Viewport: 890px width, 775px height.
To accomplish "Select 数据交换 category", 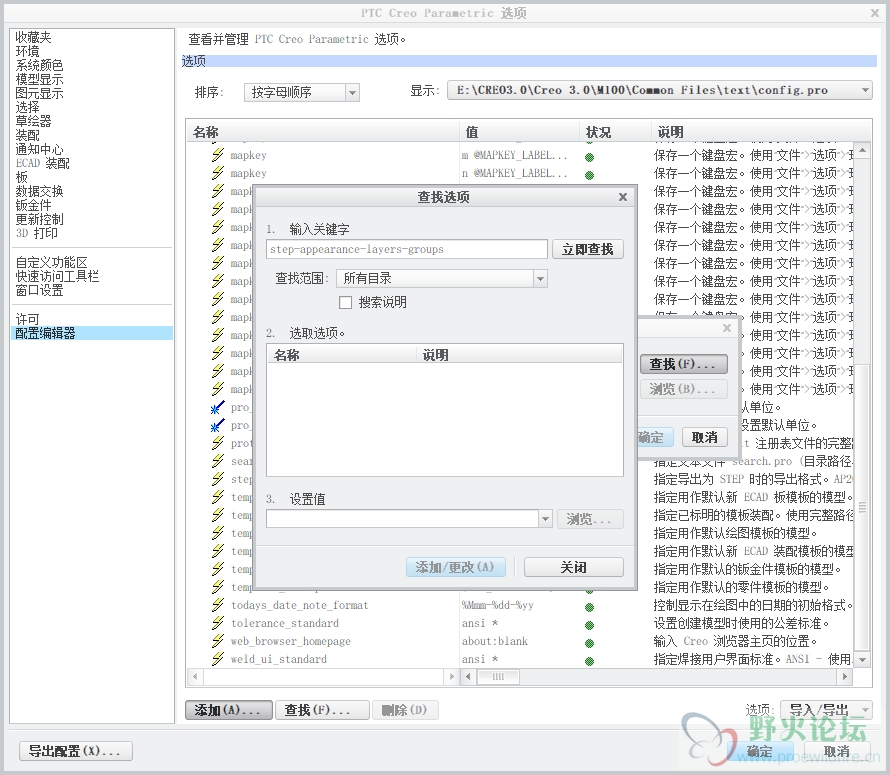I will 39,191.
